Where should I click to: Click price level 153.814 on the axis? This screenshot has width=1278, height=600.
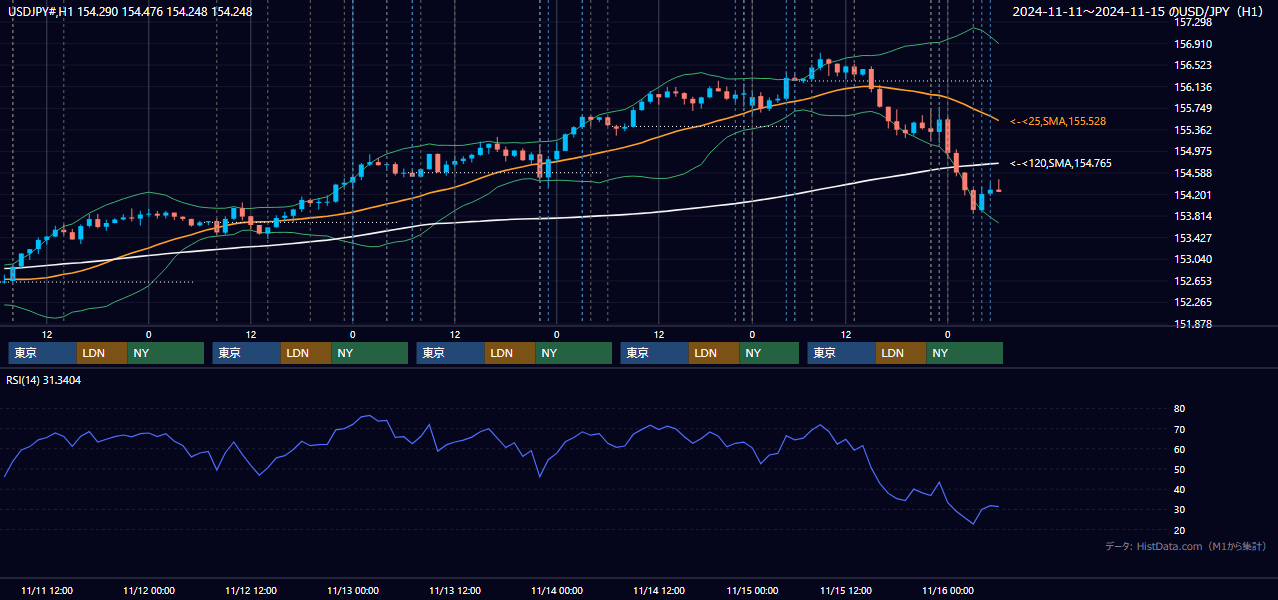1192,216
